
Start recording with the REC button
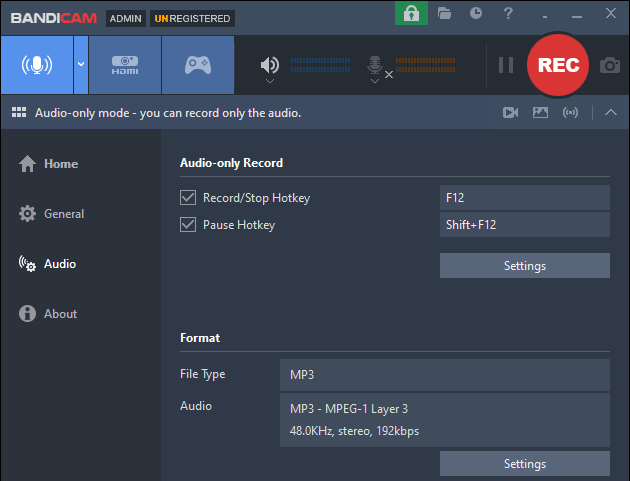click(x=558, y=65)
